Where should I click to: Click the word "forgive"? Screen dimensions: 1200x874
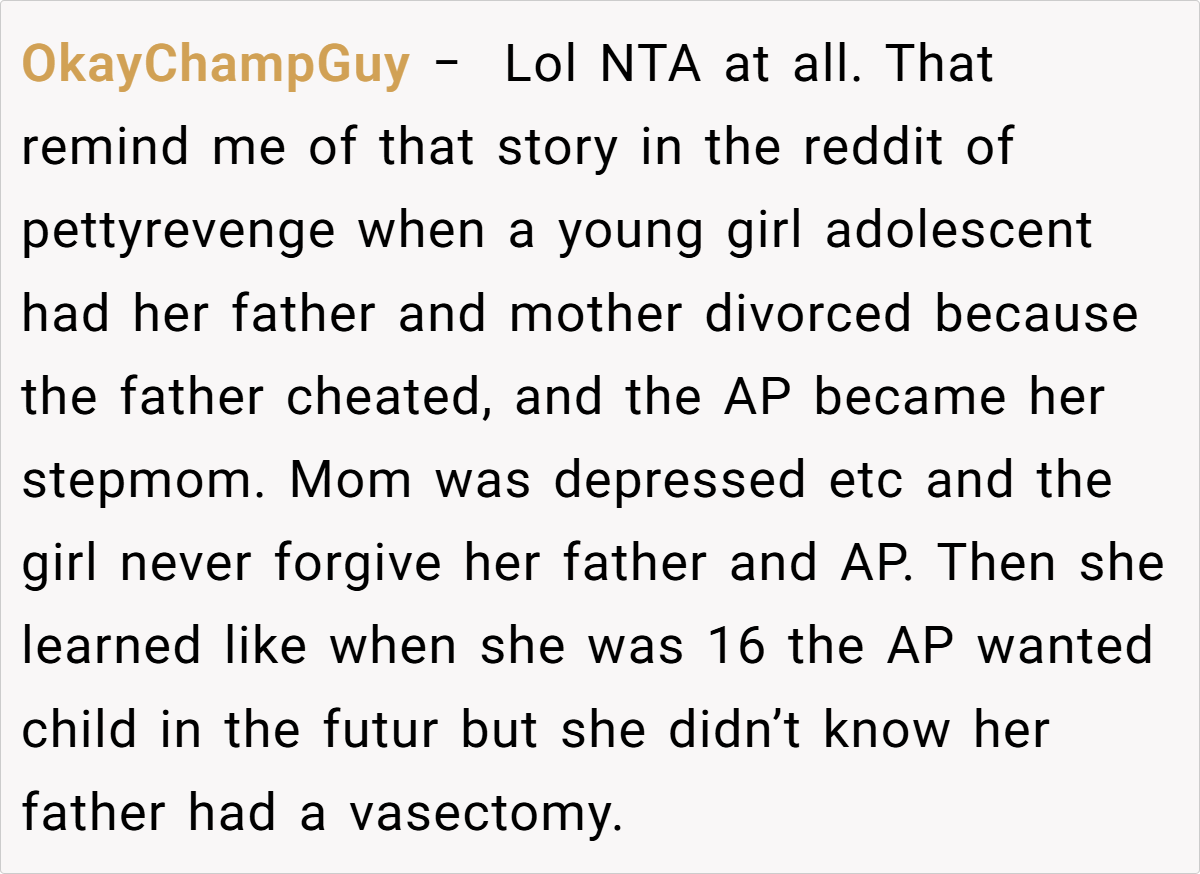357,564
